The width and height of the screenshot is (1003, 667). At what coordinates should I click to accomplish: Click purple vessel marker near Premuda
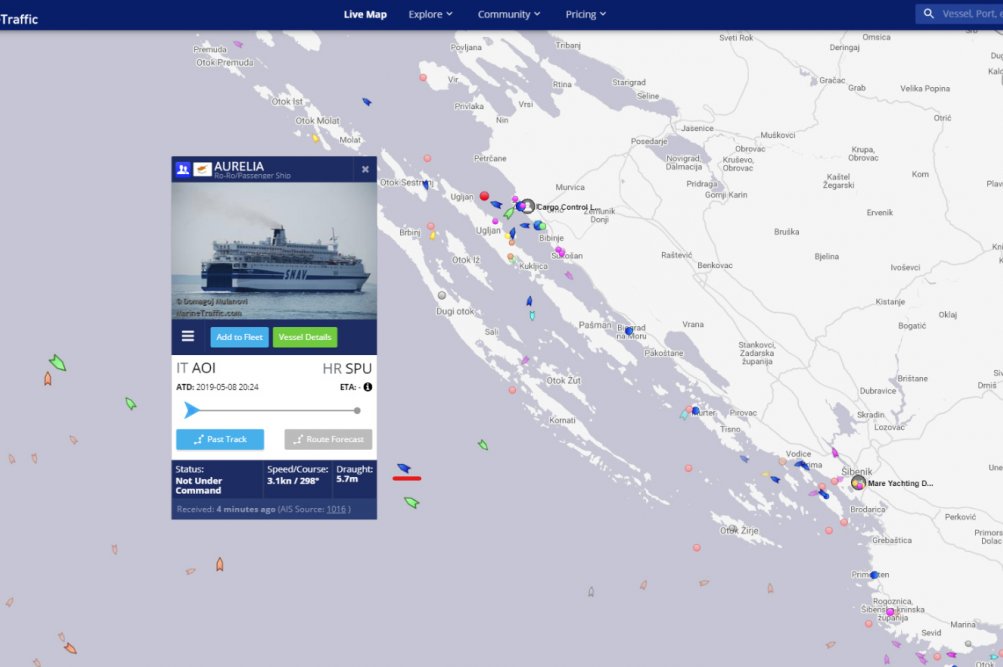tap(238, 45)
